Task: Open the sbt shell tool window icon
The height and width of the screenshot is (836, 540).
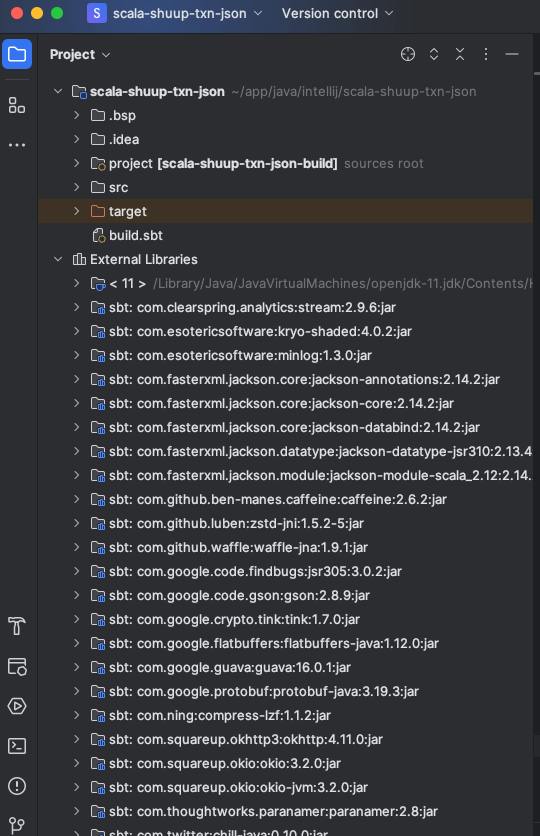Action: tap(17, 666)
